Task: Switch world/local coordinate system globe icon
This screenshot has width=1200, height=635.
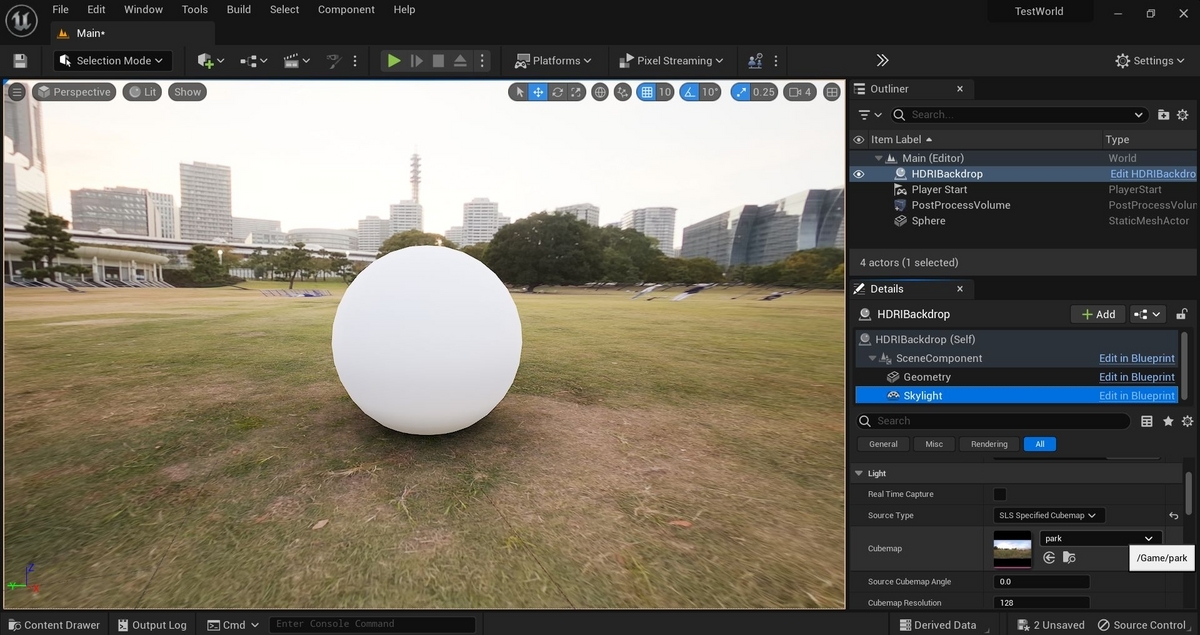Action: 600,92
